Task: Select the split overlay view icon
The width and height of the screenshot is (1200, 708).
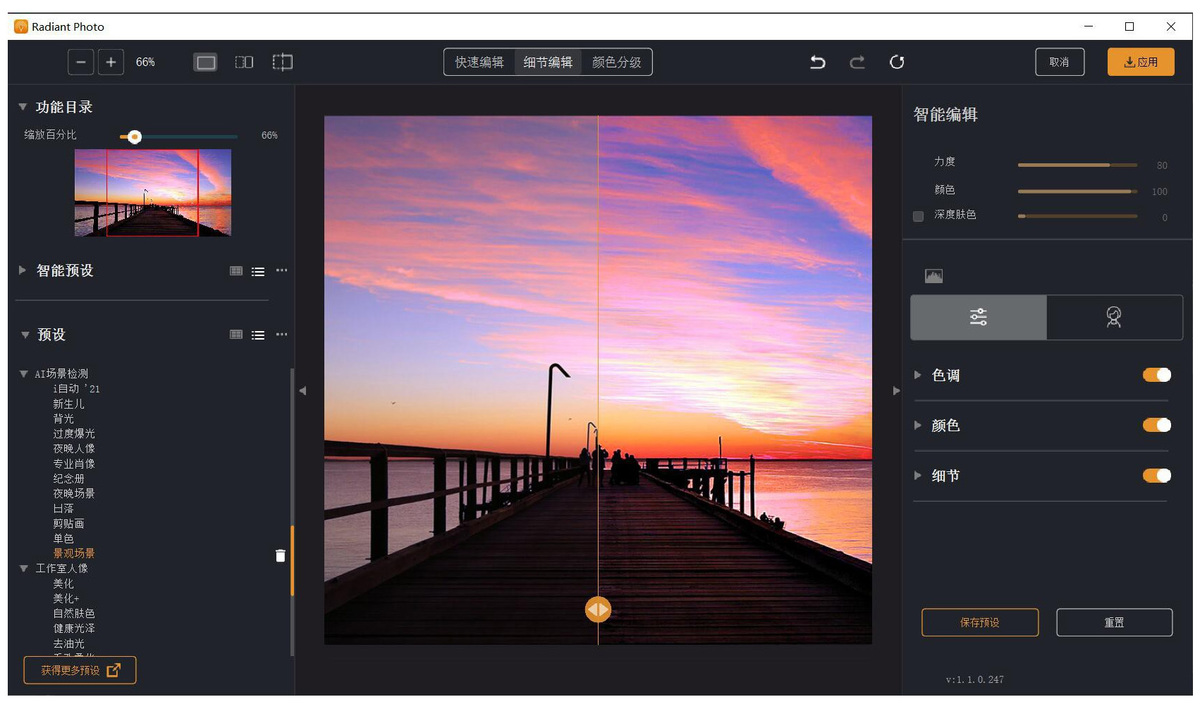Action: 283,62
